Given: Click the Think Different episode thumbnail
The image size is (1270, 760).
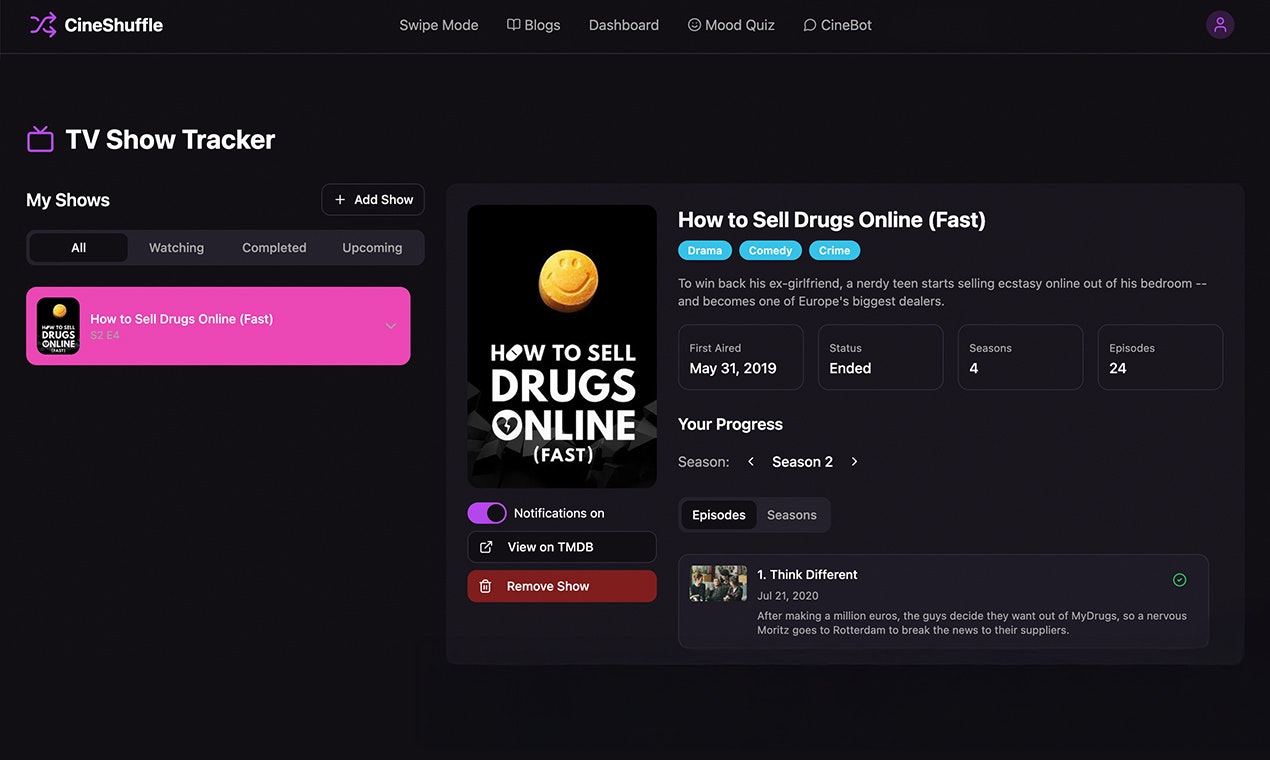Looking at the screenshot, I should (x=718, y=583).
